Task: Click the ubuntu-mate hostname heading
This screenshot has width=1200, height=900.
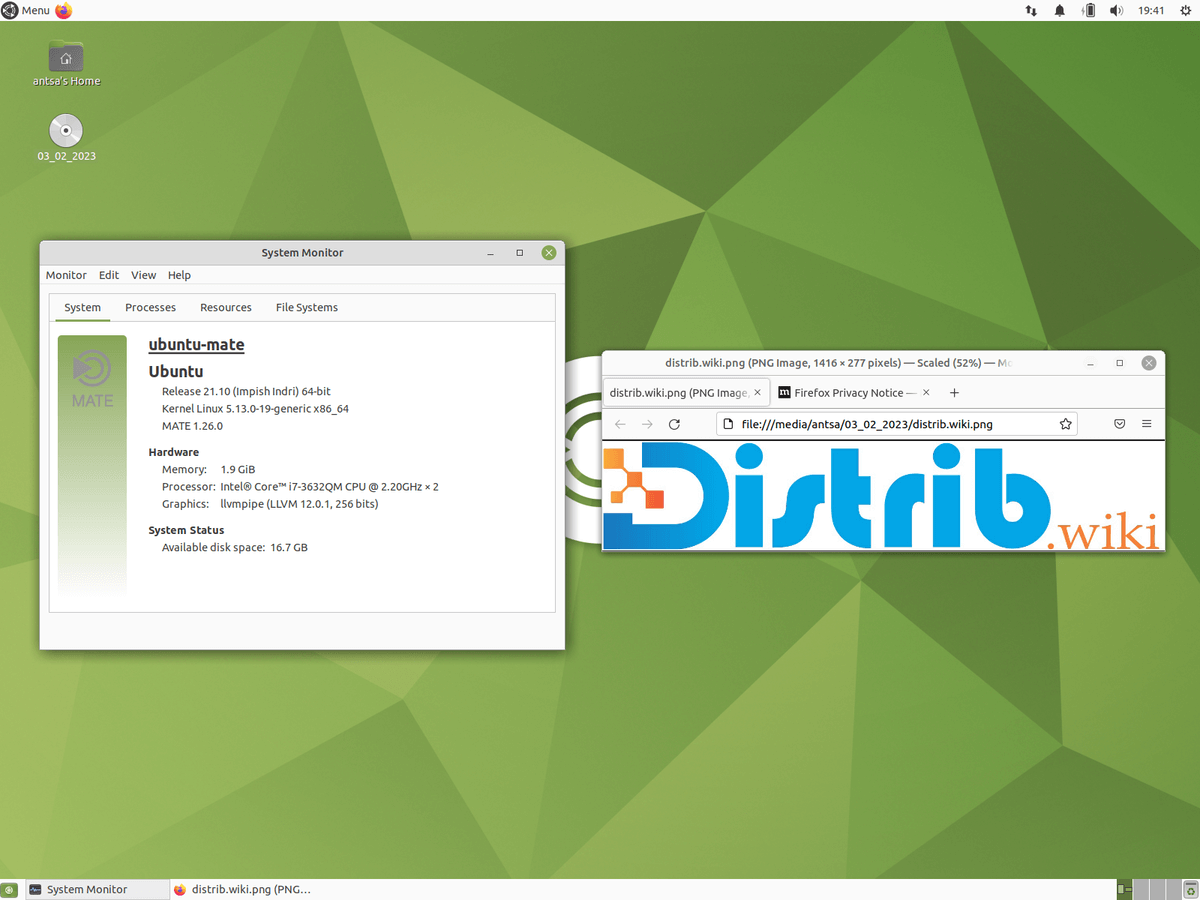Action: coord(196,345)
